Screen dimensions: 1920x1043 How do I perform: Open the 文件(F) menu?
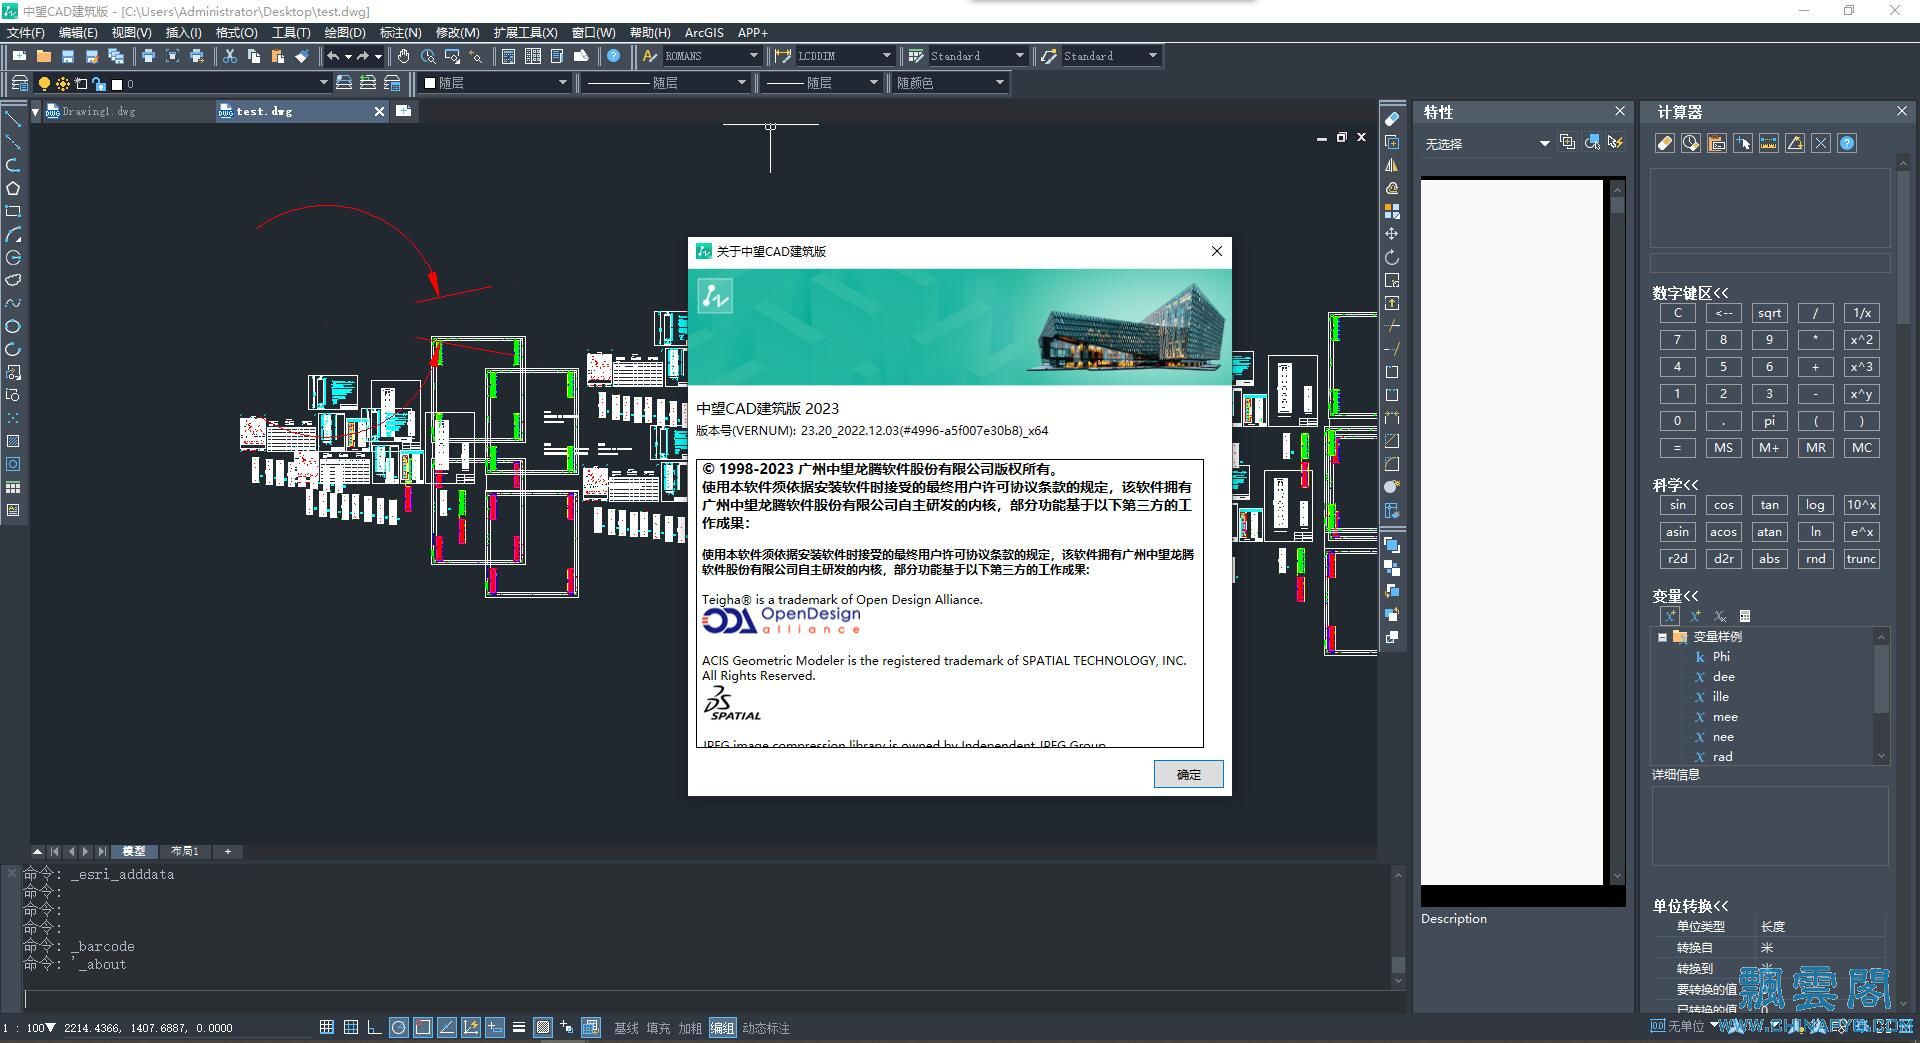point(26,33)
